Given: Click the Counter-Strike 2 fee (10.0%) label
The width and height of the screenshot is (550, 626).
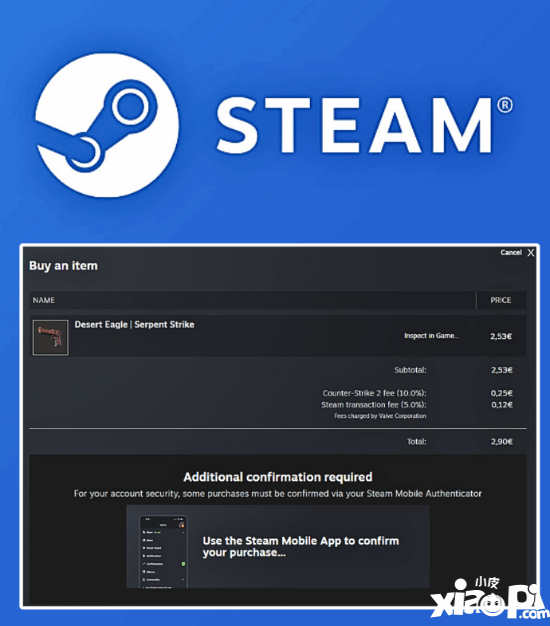Looking at the screenshot, I should 374,393.
